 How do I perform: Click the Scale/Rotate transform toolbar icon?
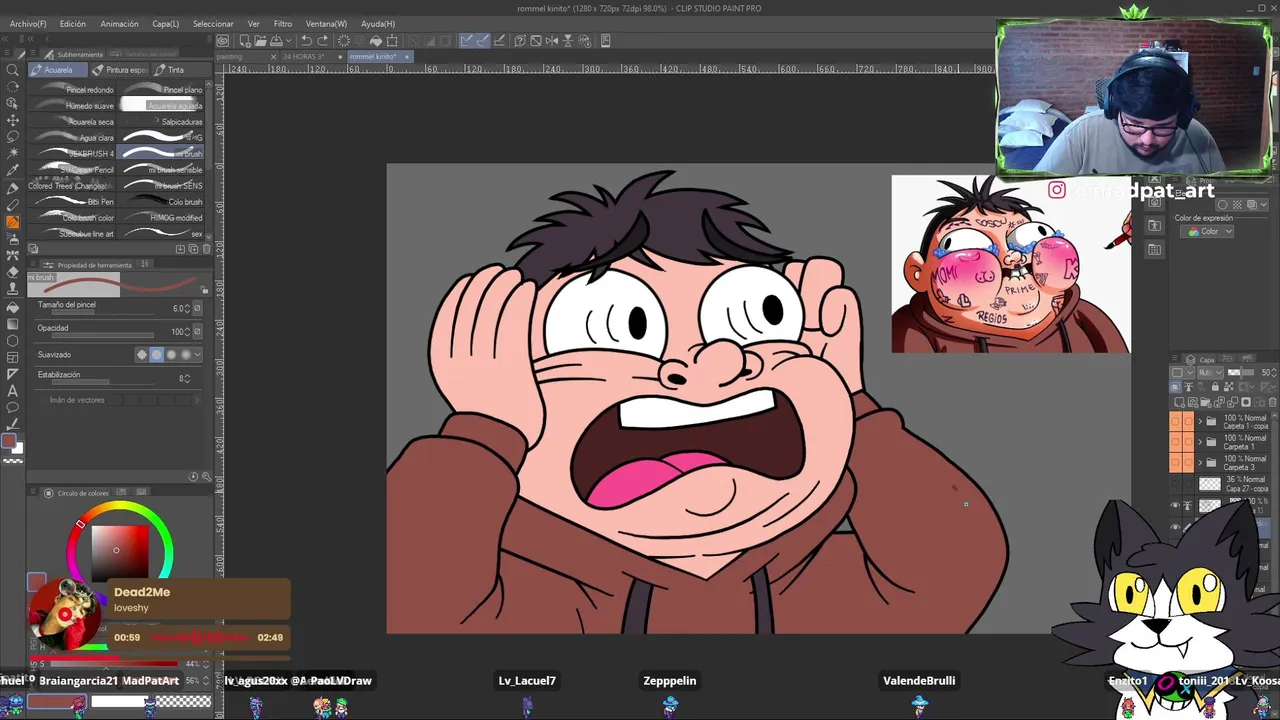pyautogui.click(x=392, y=41)
